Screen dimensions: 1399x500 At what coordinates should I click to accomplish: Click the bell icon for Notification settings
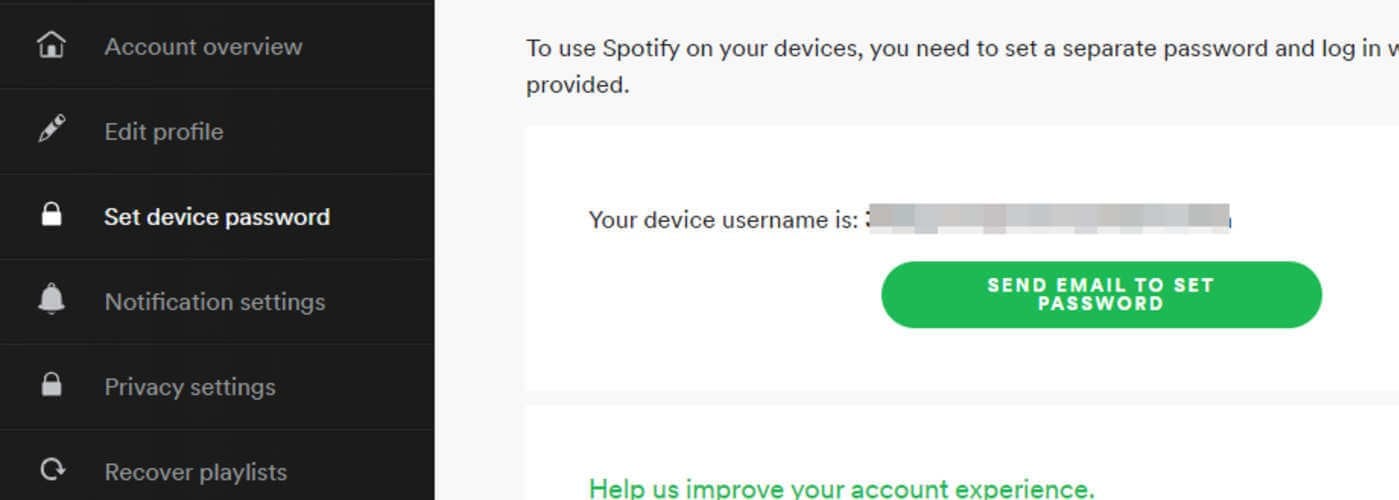pyautogui.click(x=50, y=300)
